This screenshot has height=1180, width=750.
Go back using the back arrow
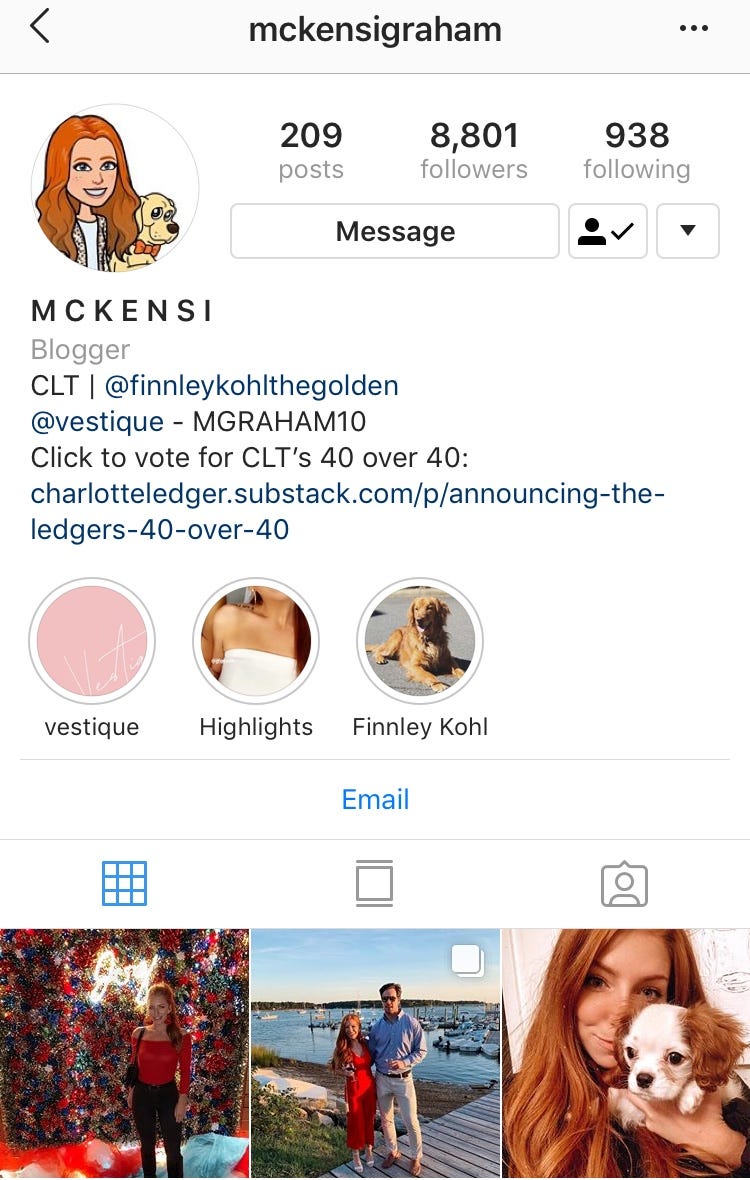pos(40,27)
